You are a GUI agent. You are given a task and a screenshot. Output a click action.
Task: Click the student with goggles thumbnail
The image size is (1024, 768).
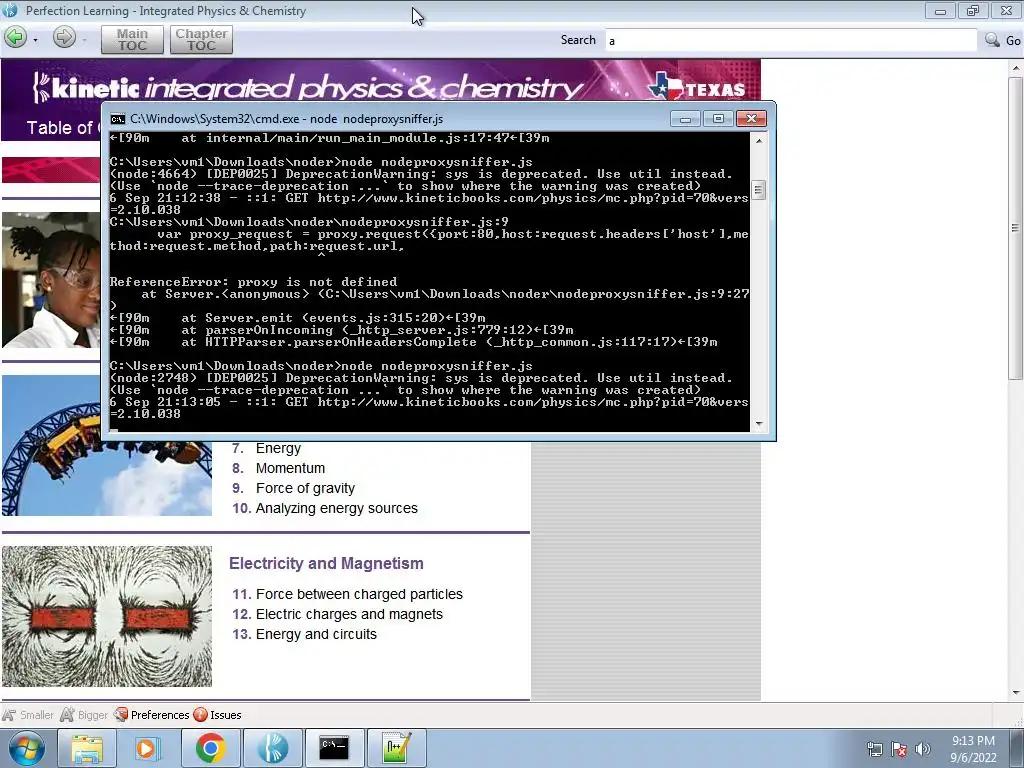(51, 280)
